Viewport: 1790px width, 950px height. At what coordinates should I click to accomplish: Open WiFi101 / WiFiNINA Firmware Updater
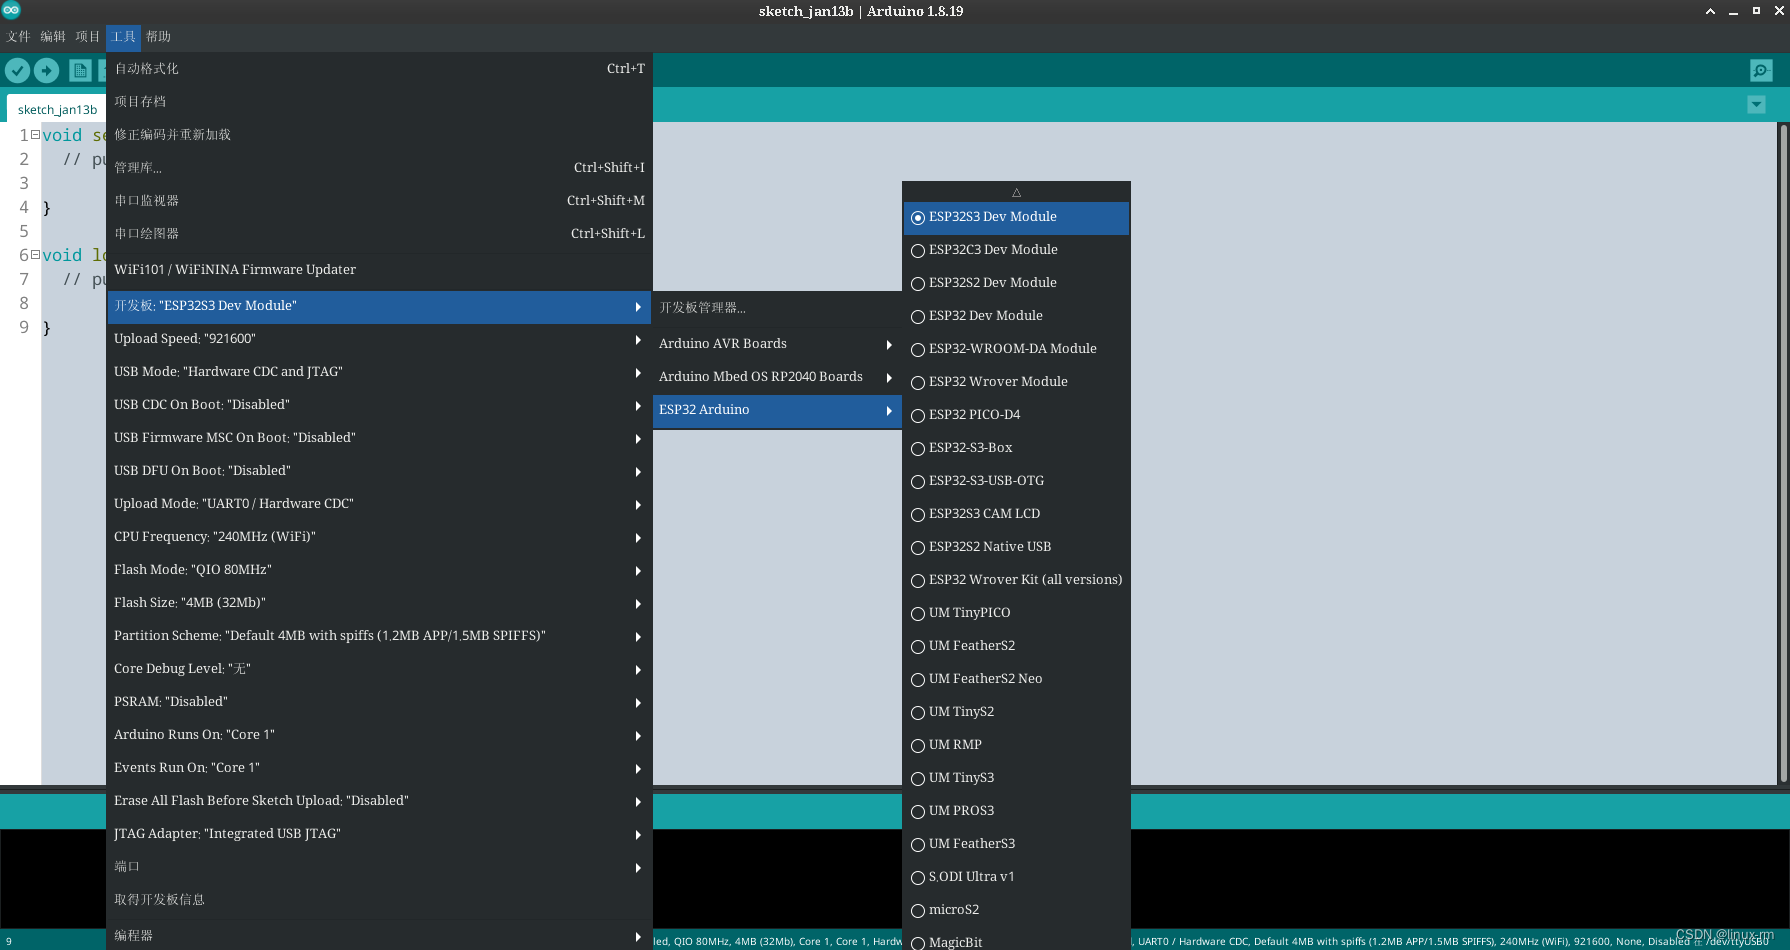point(379,270)
